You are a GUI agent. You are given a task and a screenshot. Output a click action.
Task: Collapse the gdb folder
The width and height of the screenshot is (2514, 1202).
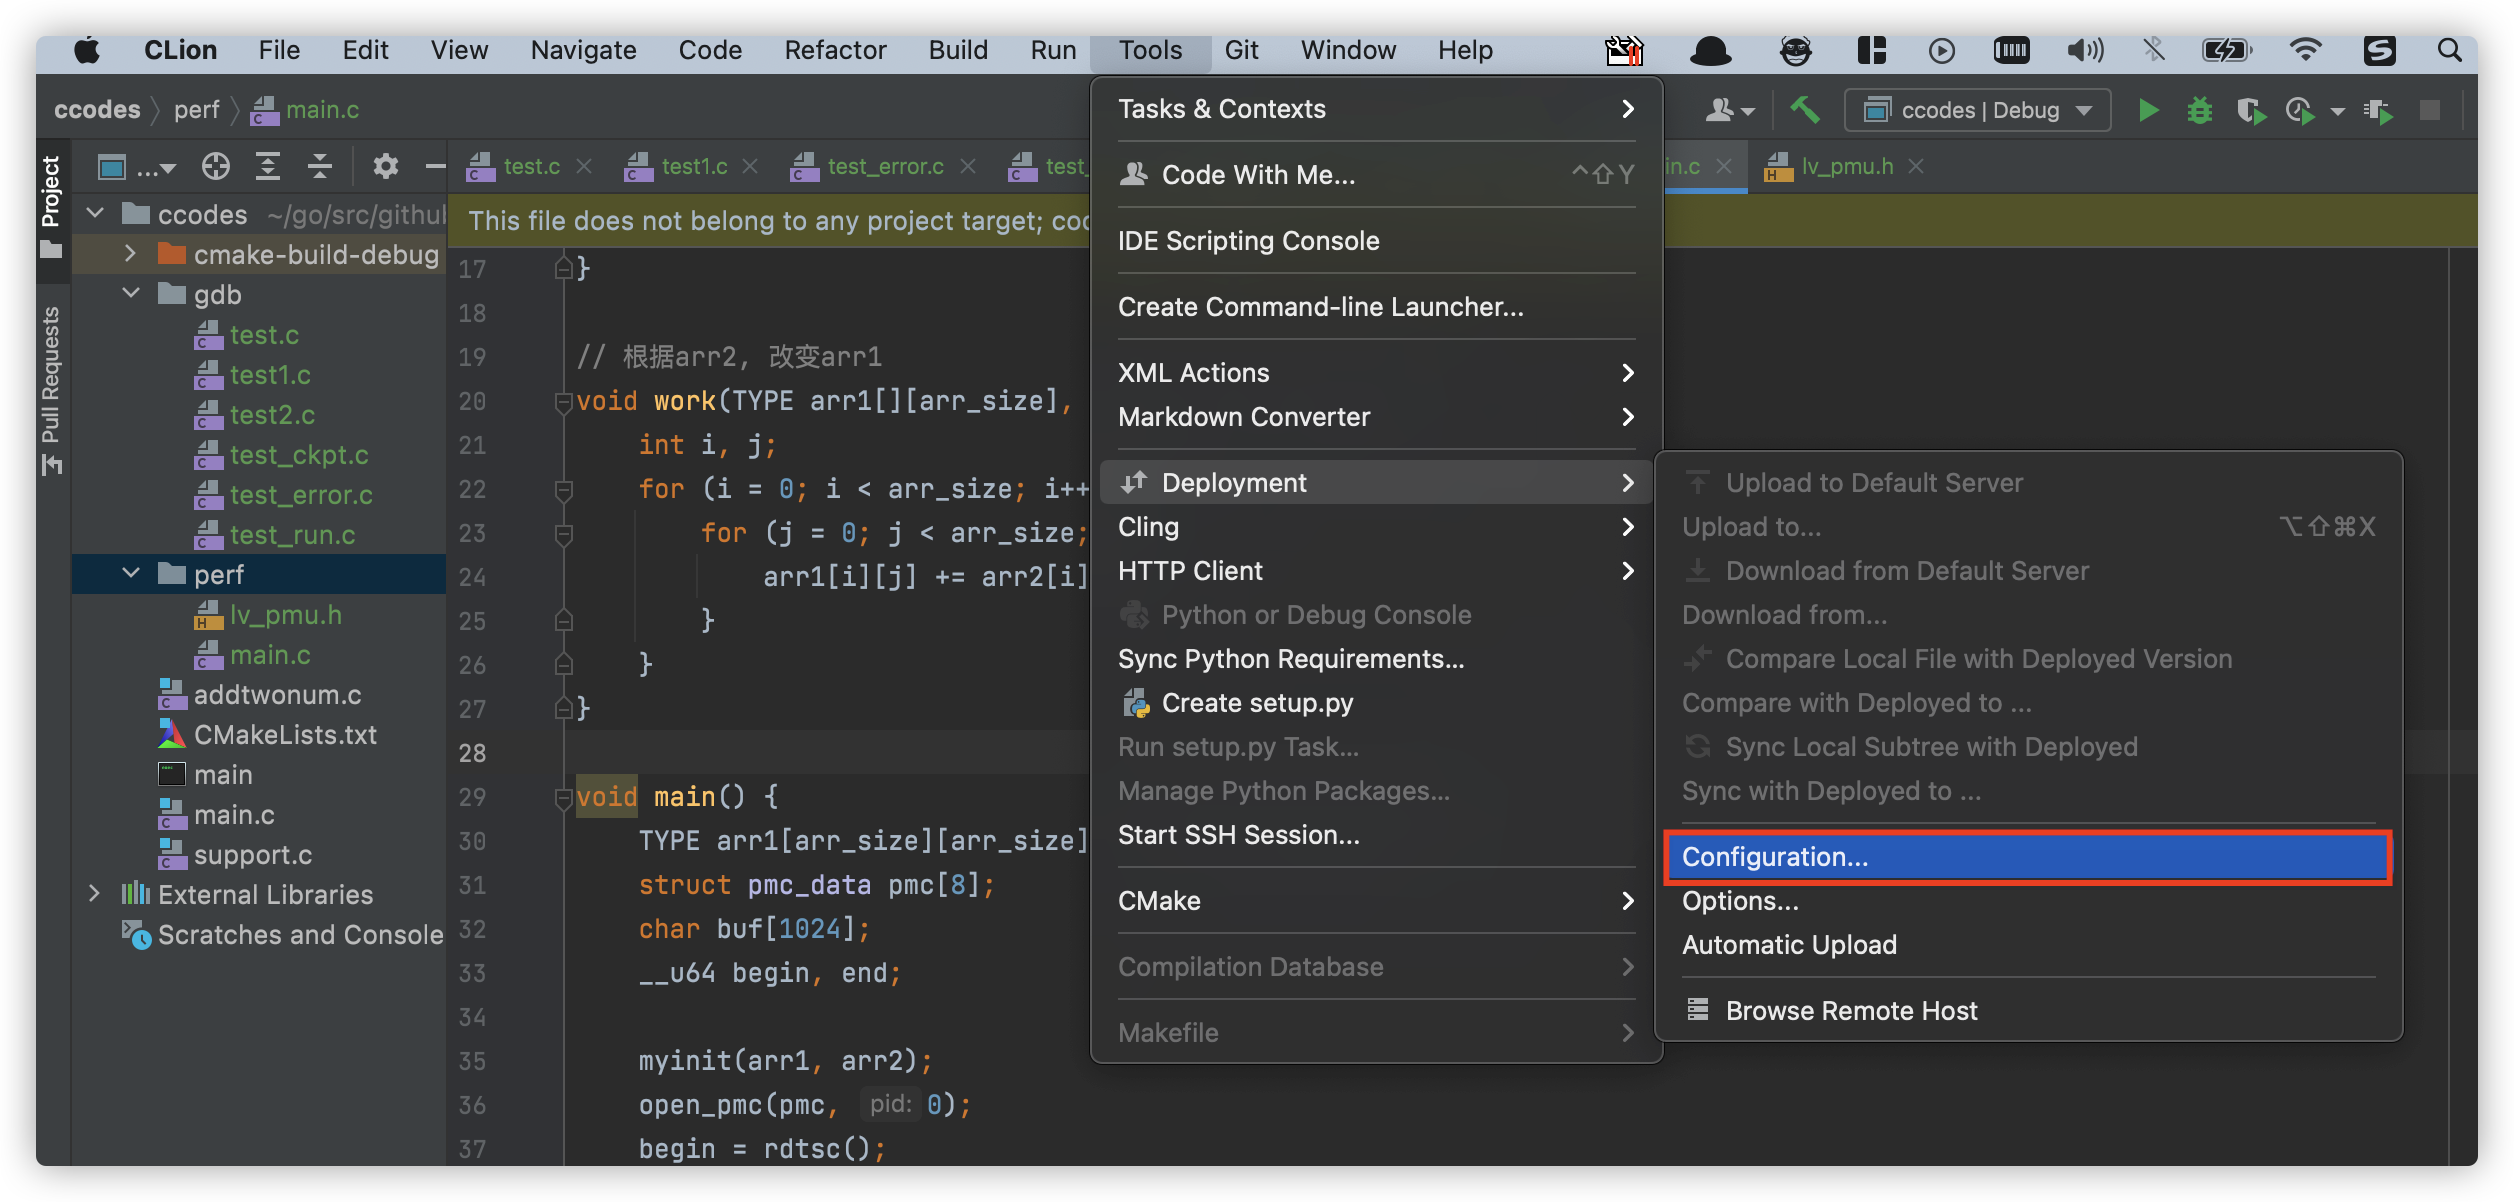[131, 294]
